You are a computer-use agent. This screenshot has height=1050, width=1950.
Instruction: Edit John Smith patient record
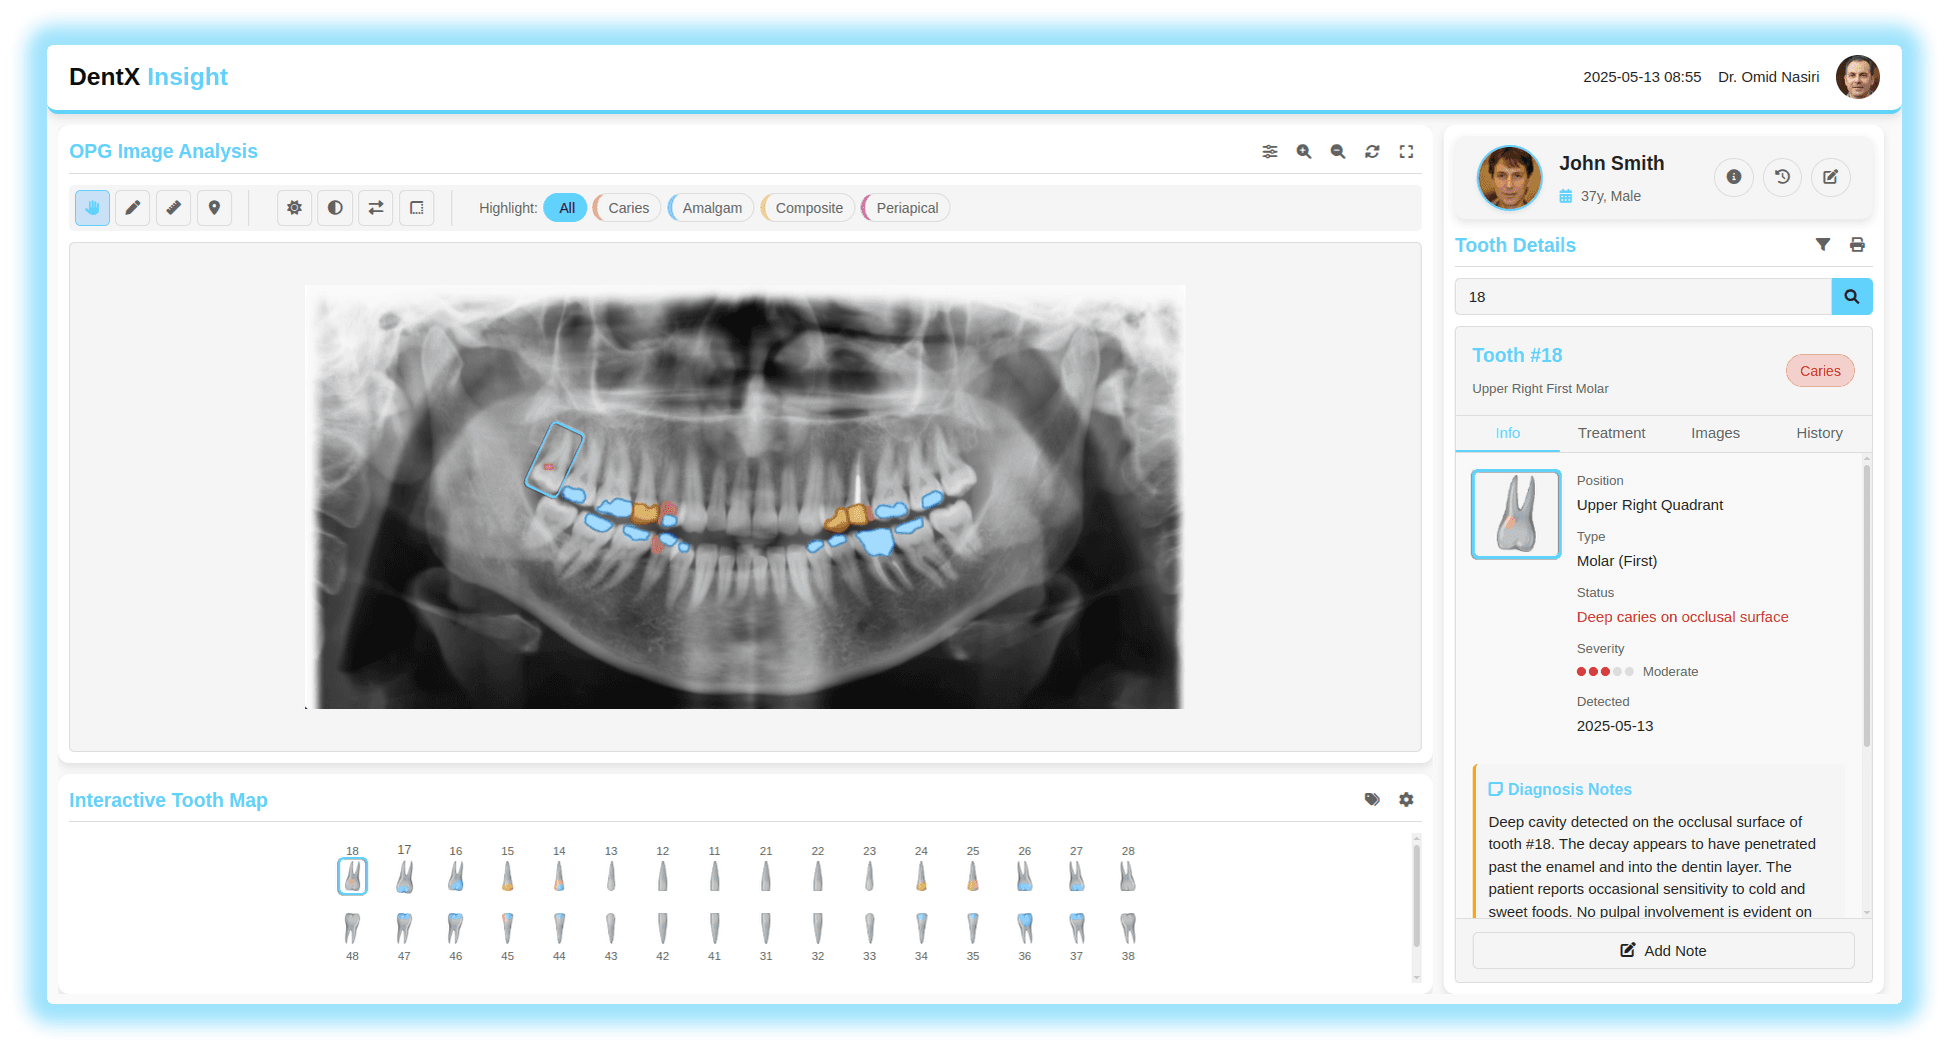point(1830,177)
